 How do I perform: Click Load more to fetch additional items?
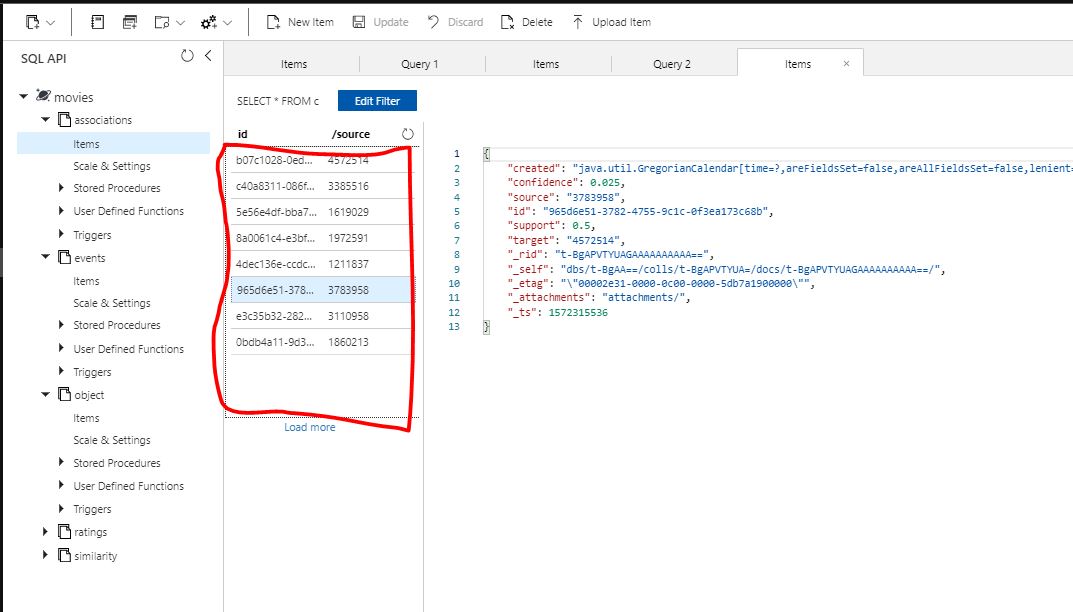point(309,427)
